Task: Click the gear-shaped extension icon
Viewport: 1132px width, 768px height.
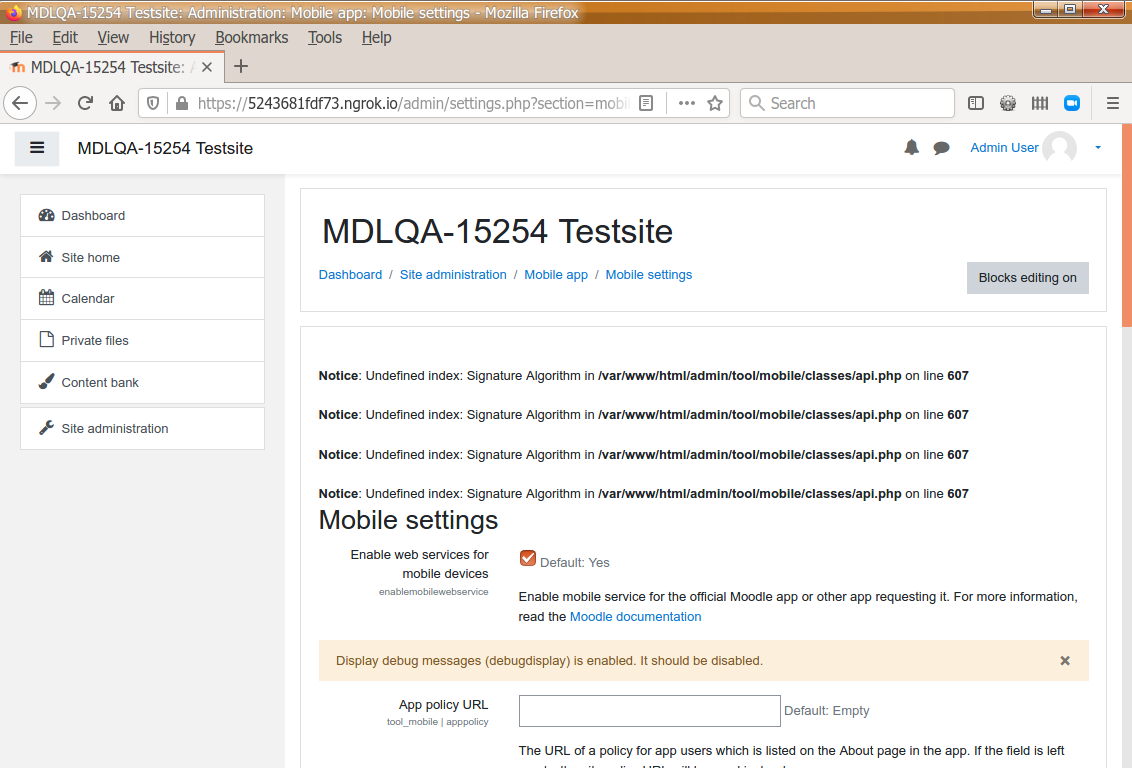Action: (1008, 103)
